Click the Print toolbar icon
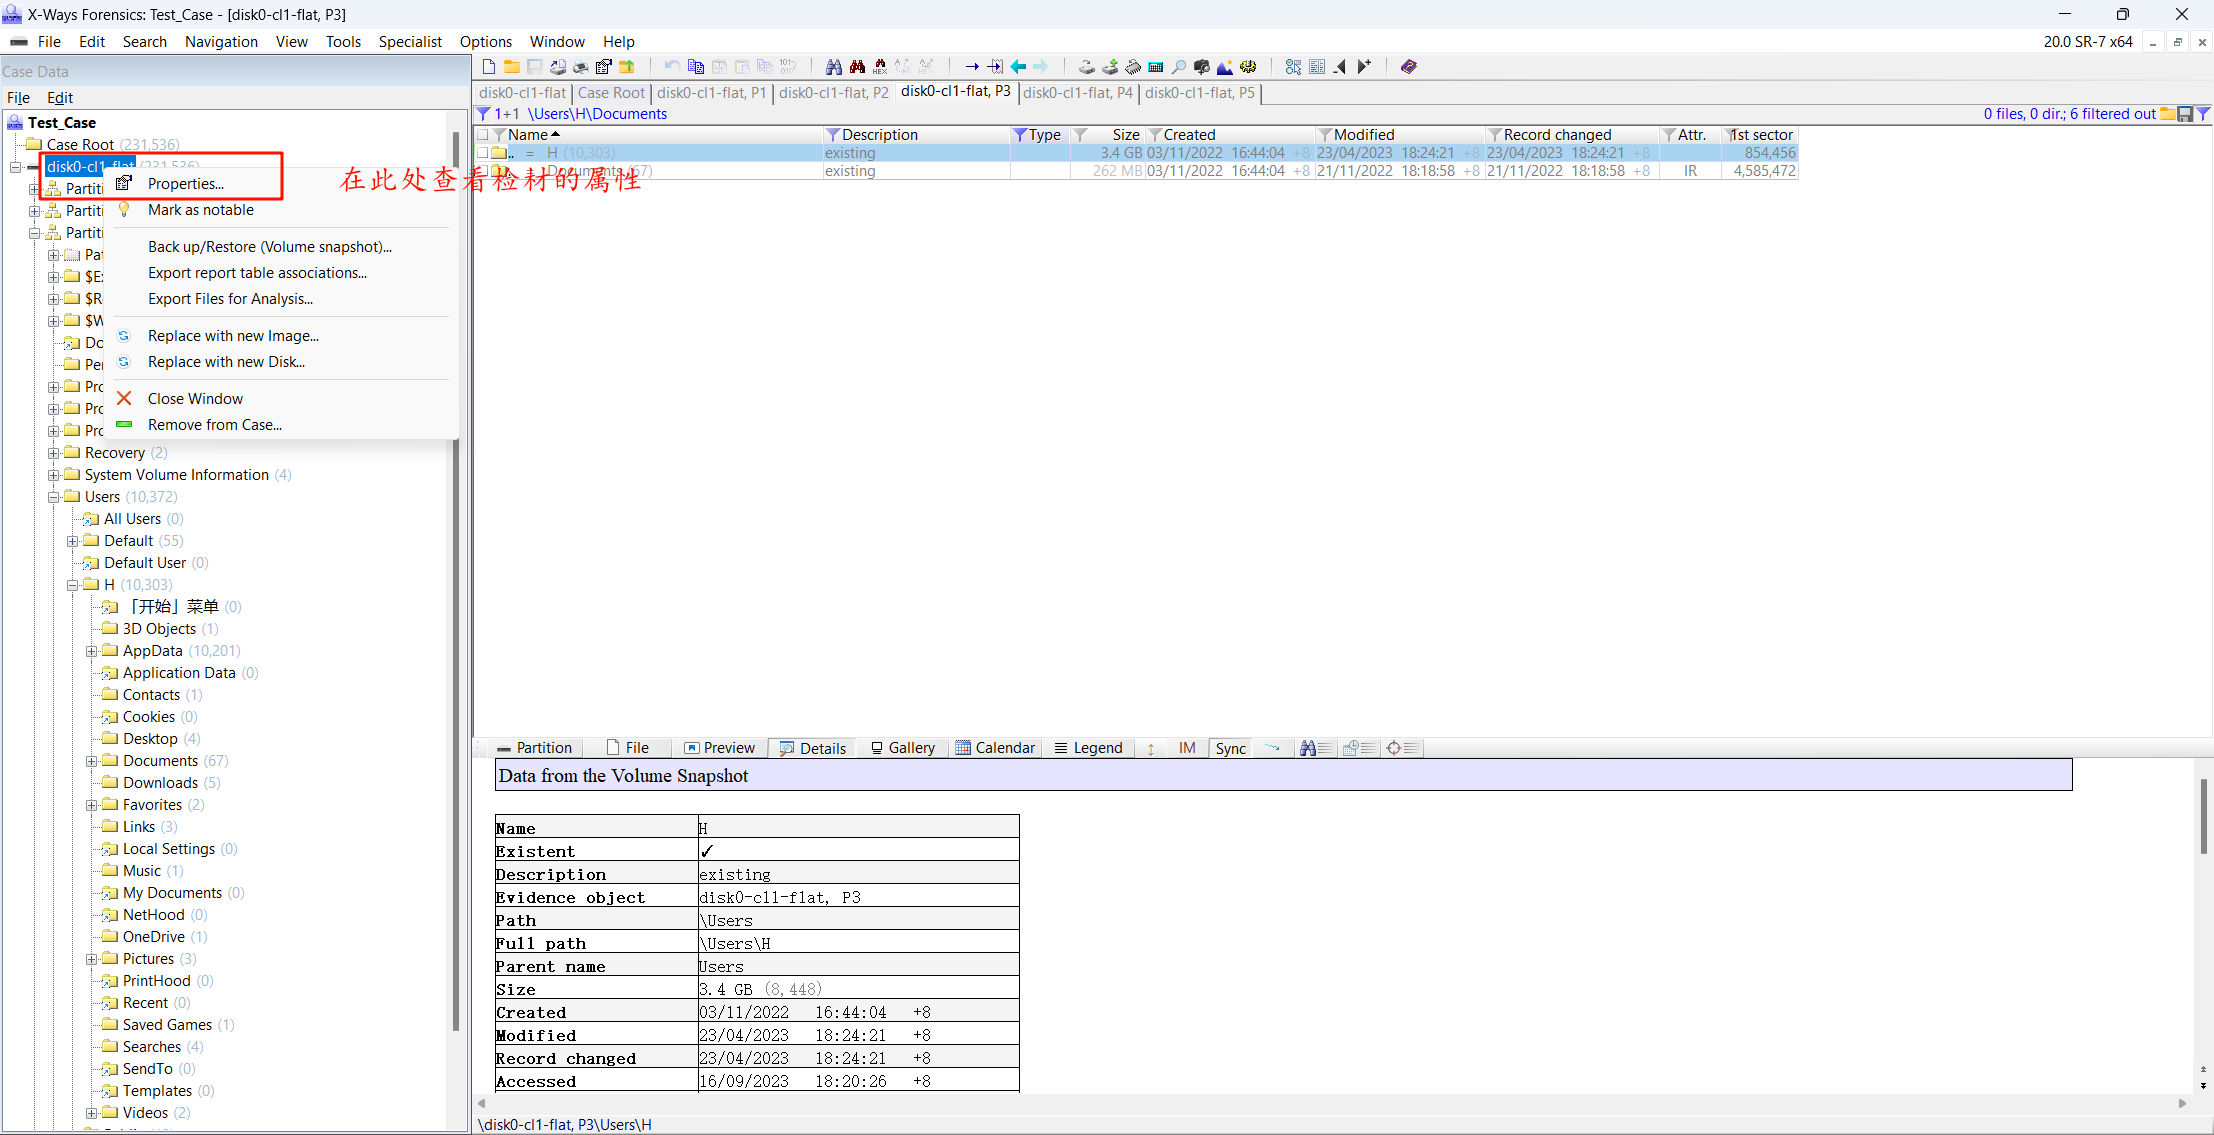Screen dimensions: 2214x1135 (580, 67)
